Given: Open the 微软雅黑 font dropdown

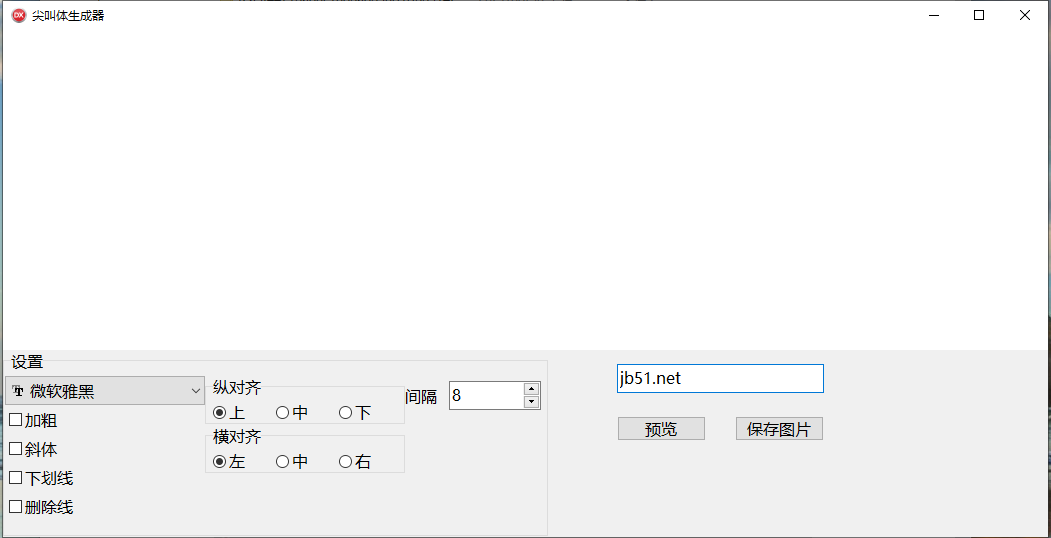Looking at the screenshot, I should (105, 391).
